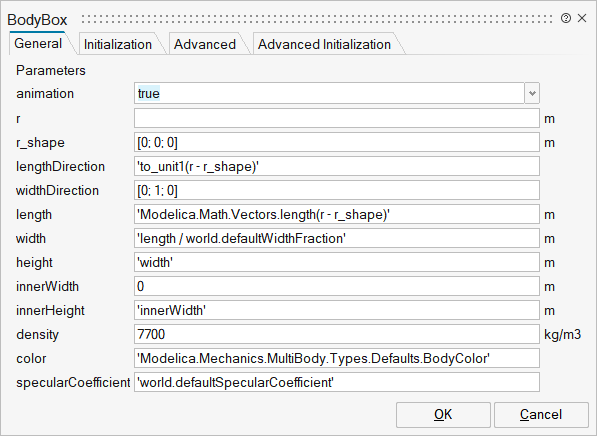Image resolution: width=597 pixels, height=436 pixels.
Task: Switch to the Initialization tab
Action: [118, 44]
